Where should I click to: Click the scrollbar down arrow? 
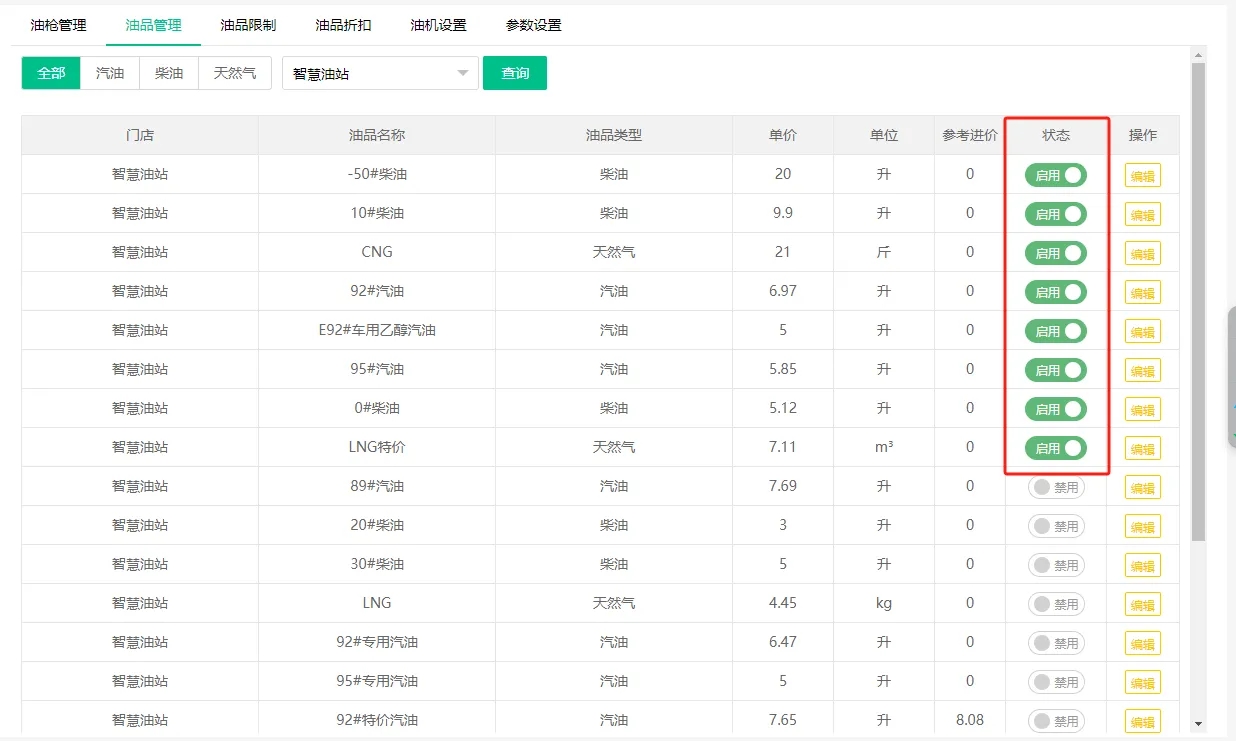click(1198, 724)
